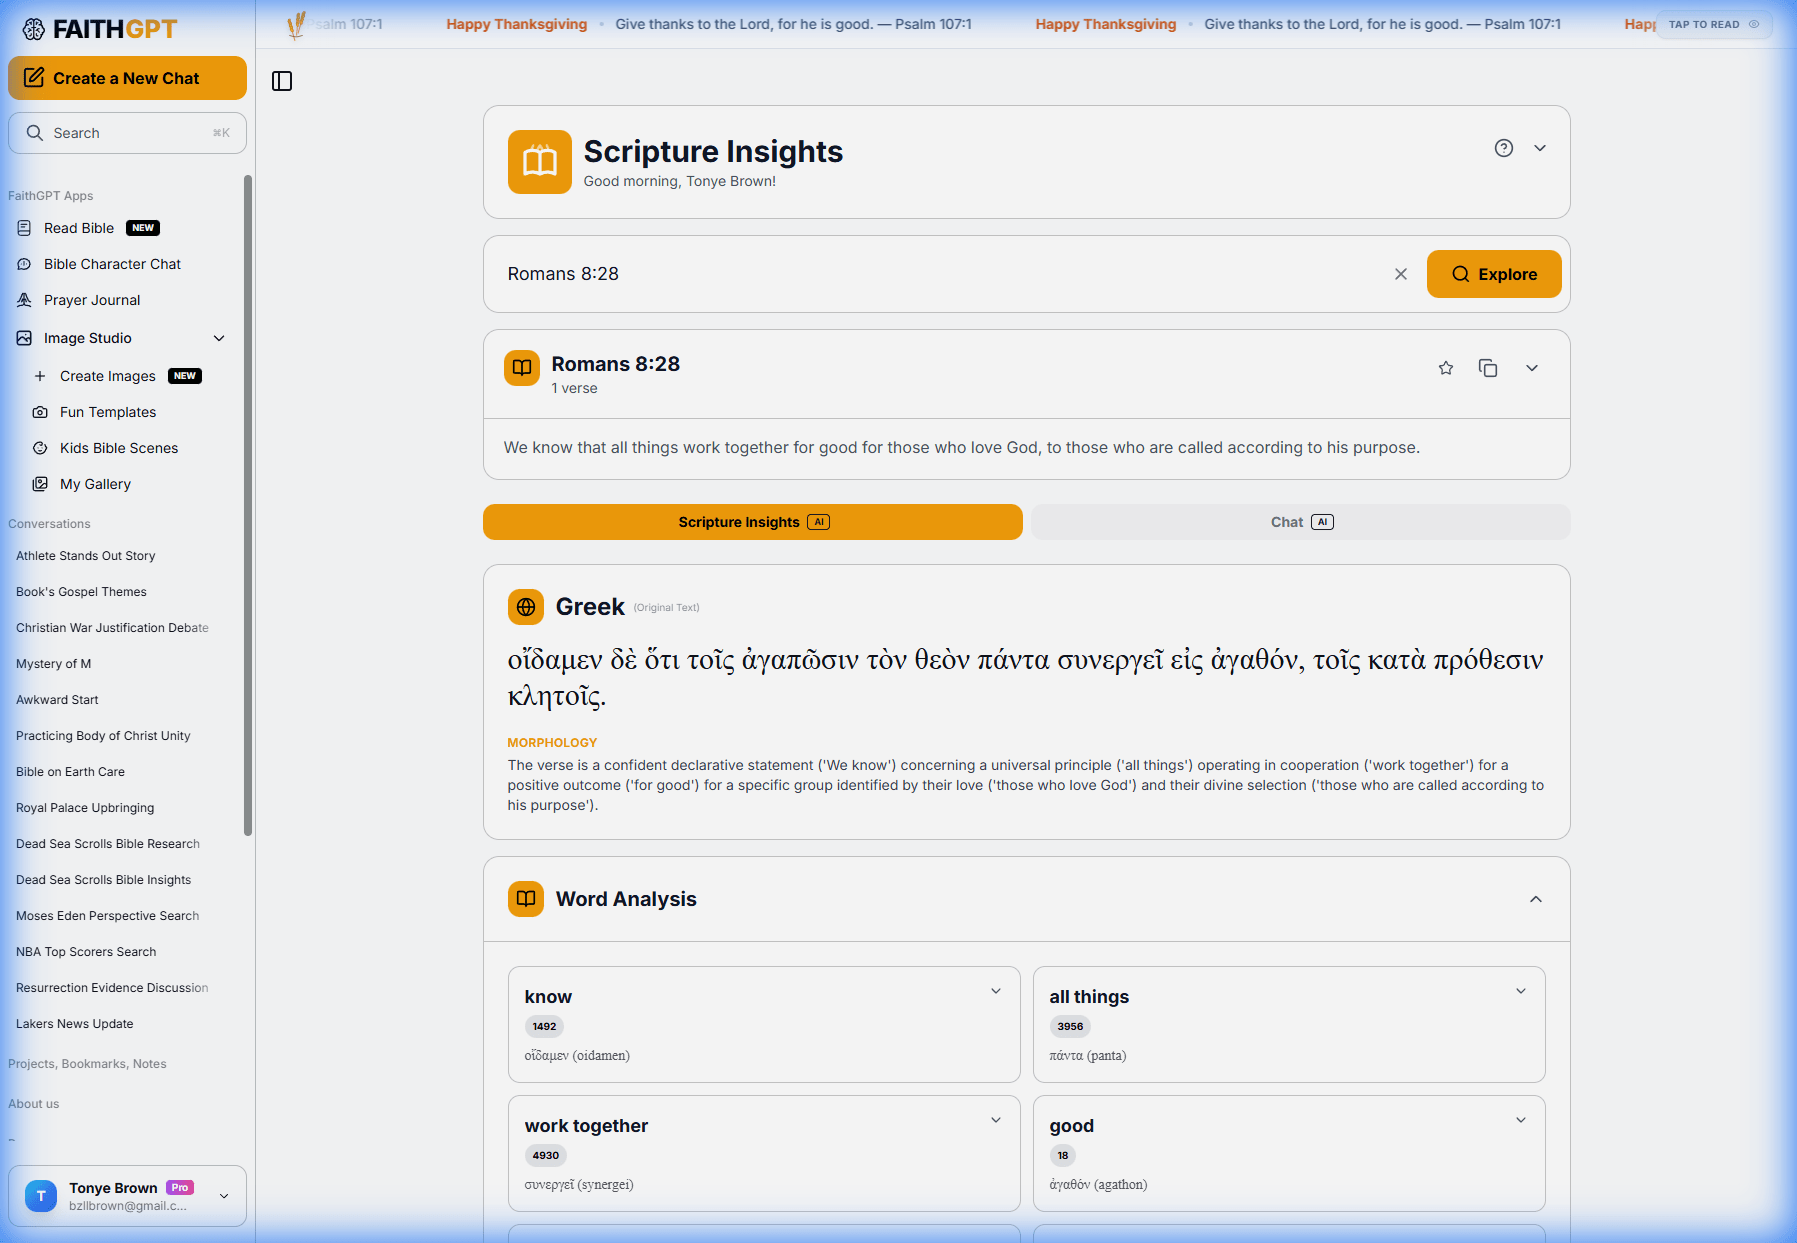The width and height of the screenshot is (1797, 1243).
Task: Click the Greek globe icon
Action: [526, 607]
